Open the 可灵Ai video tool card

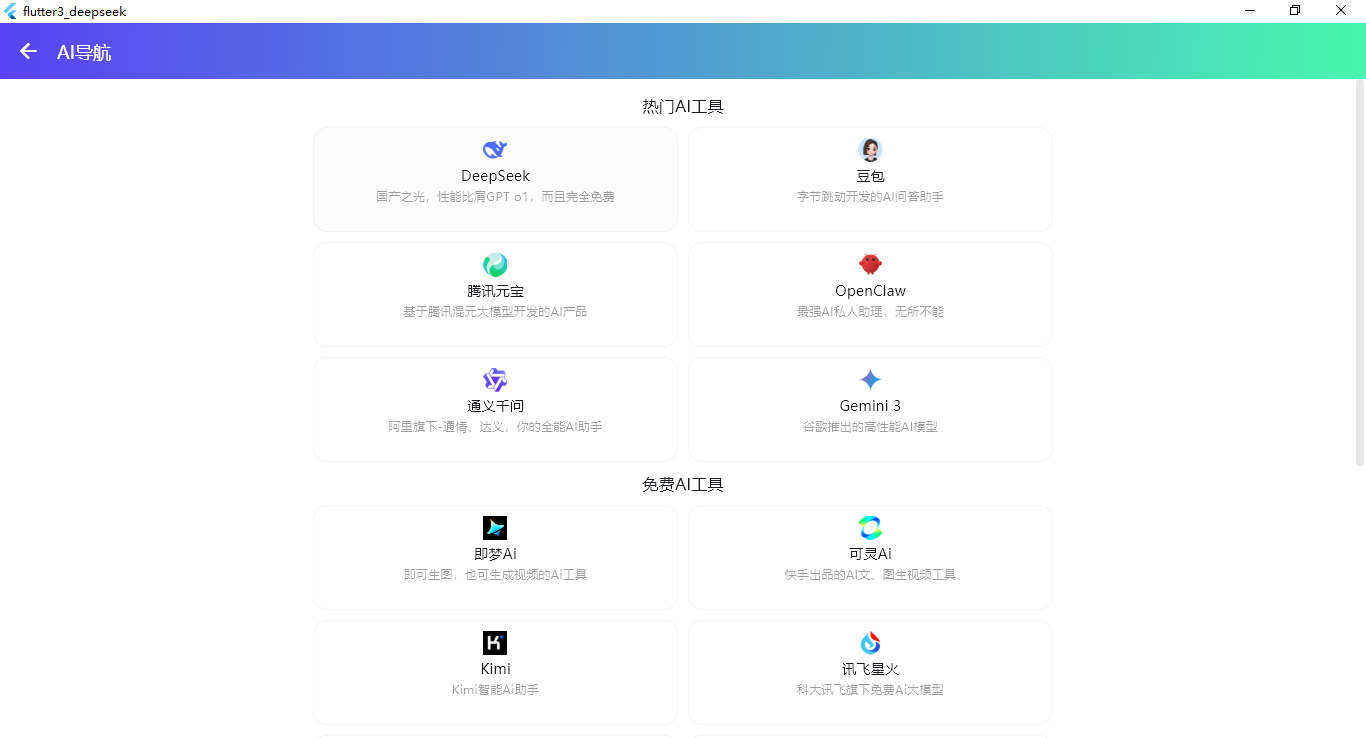coord(870,557)
